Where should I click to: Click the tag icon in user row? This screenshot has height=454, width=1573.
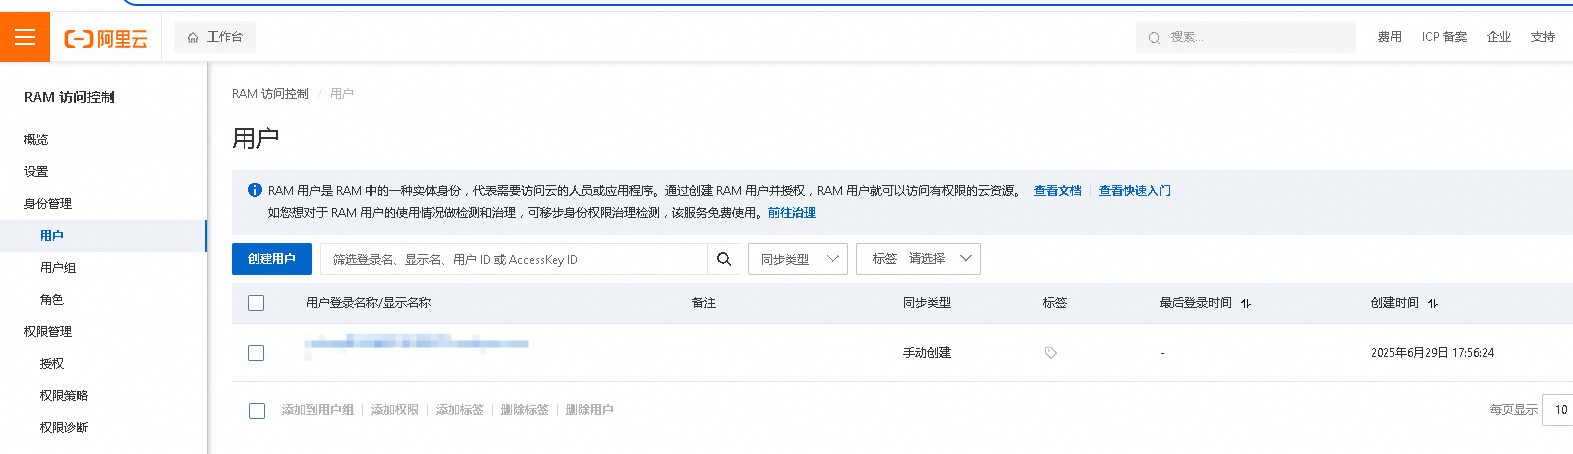click(x=1050, y=353)
